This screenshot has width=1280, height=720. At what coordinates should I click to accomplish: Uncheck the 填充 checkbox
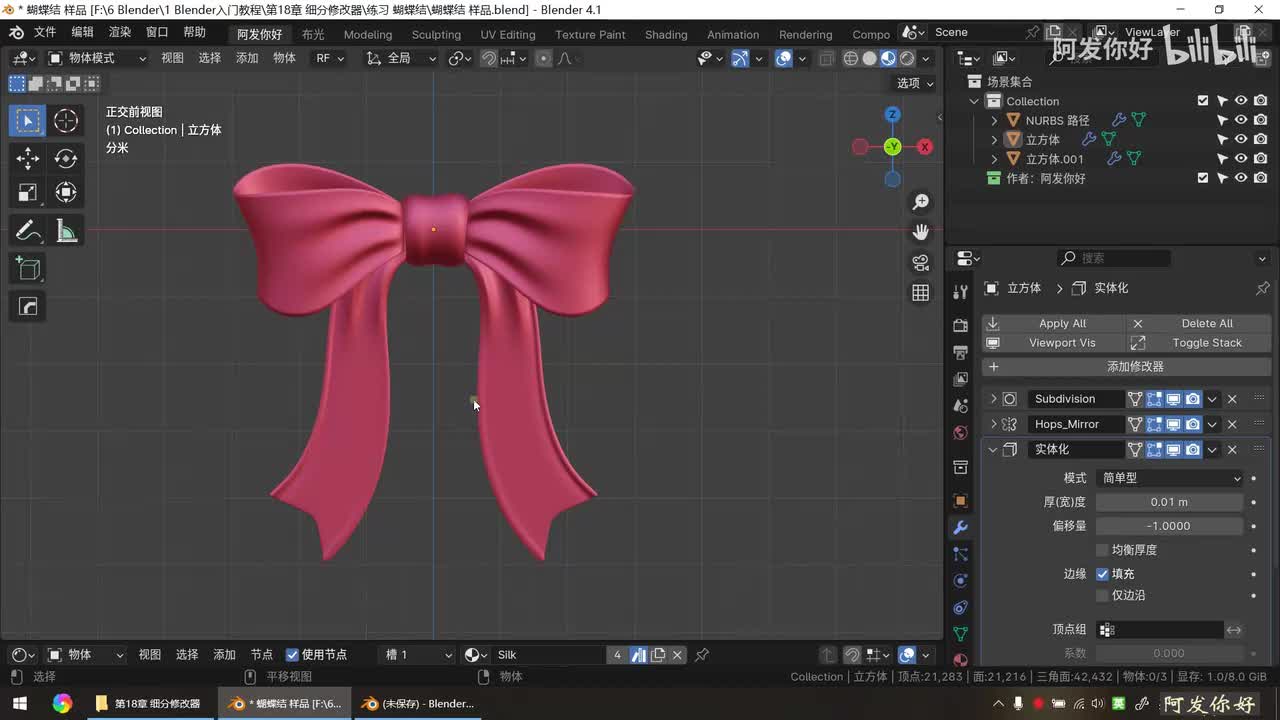pos(1102,574)
